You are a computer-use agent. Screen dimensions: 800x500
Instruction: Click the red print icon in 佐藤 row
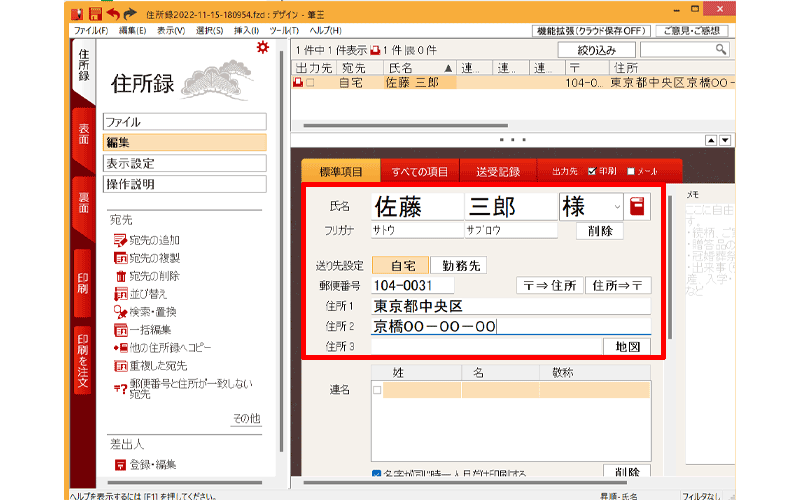298,82
